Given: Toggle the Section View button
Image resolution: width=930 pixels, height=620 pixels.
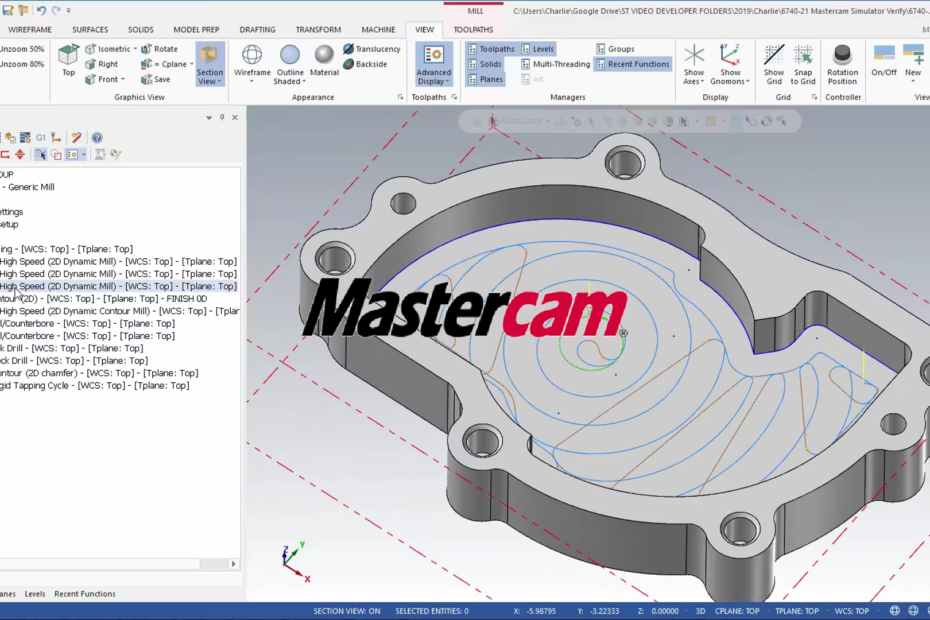Looking at the screenshot, I should click(210, 64).
